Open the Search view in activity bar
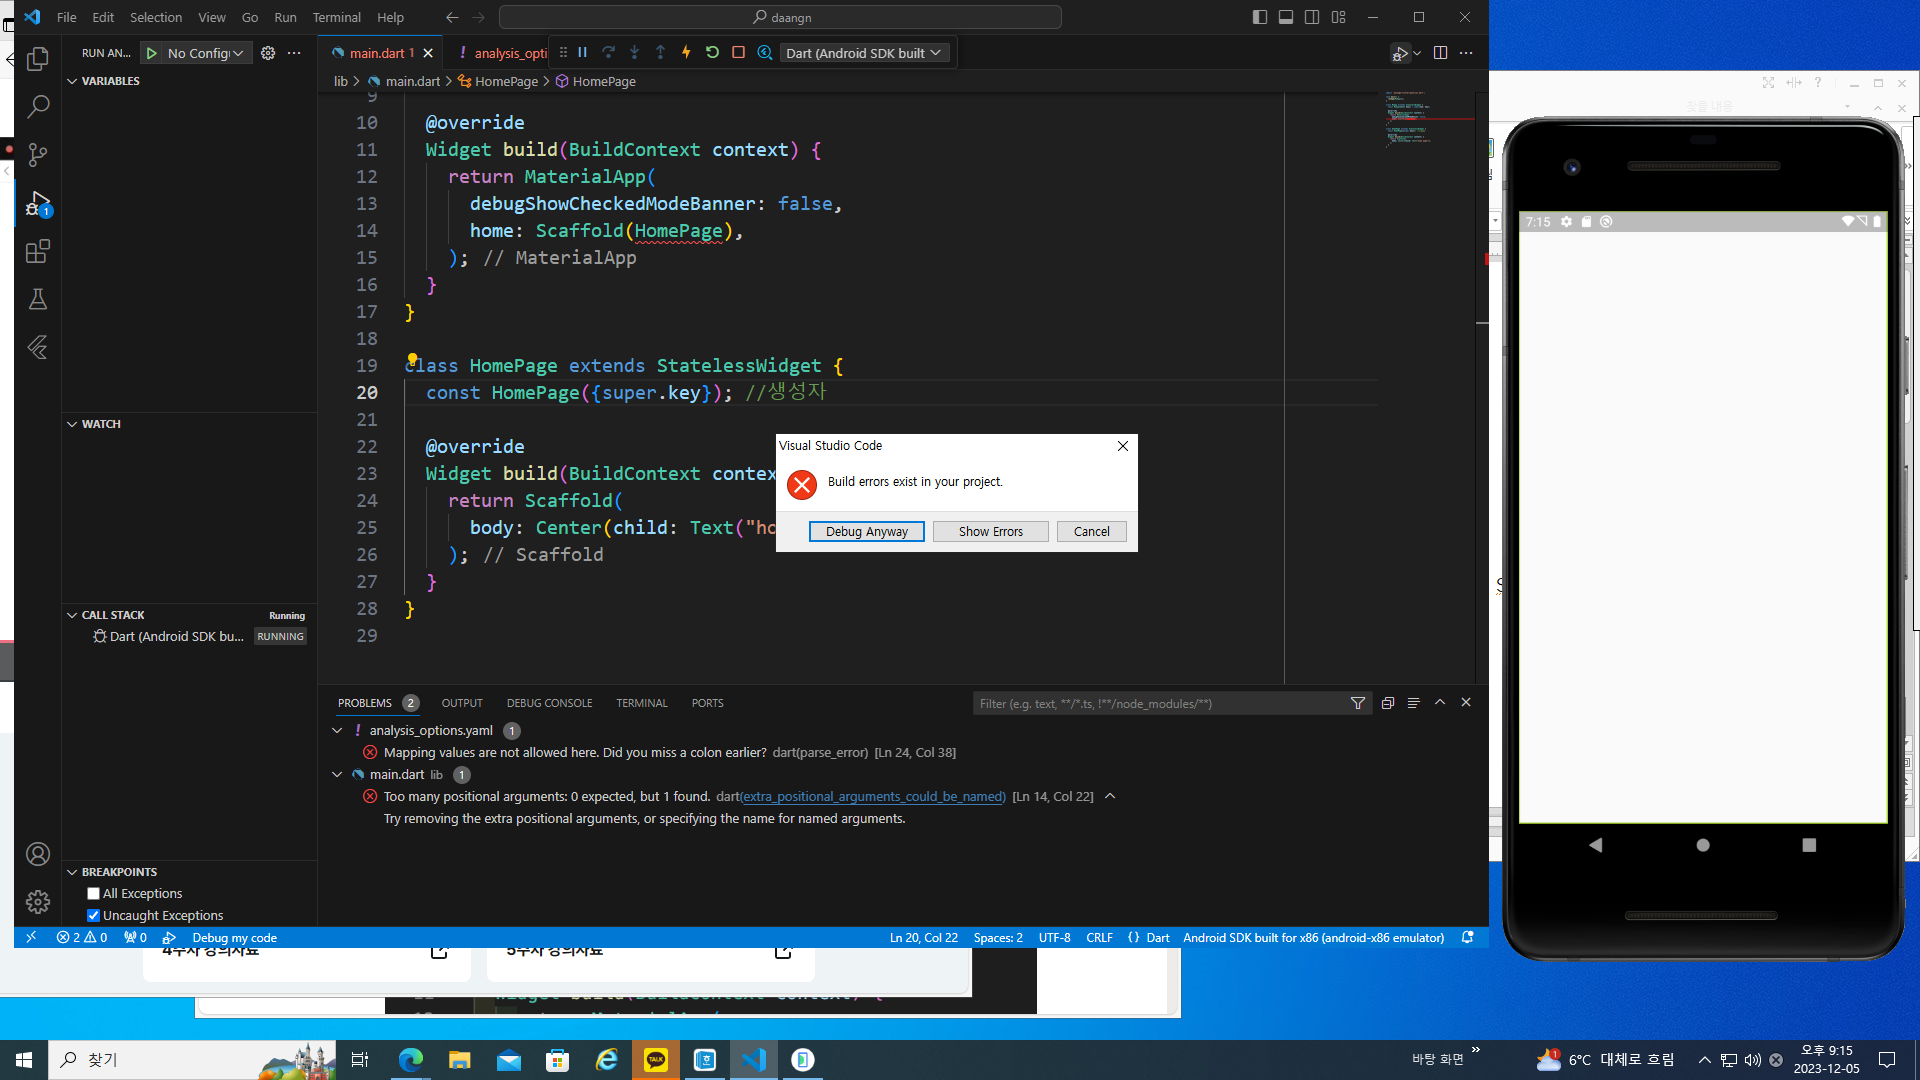Image resolution: width=1920 pixels, height=1080 pixels. click(x=38, y=106)
